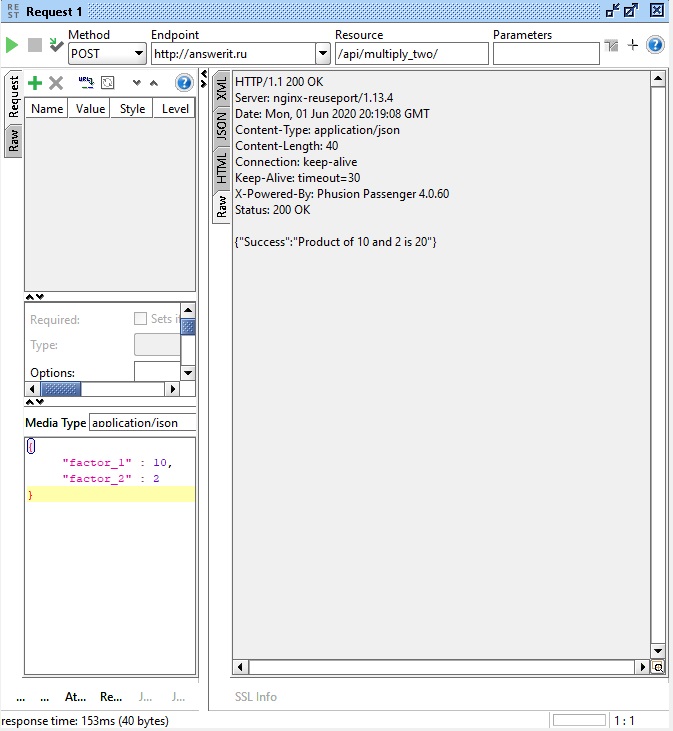The width and height of the screenshot is (673, 731).
Task: Click the plus icon next to Parameters field
Action: tap(632, 45)
